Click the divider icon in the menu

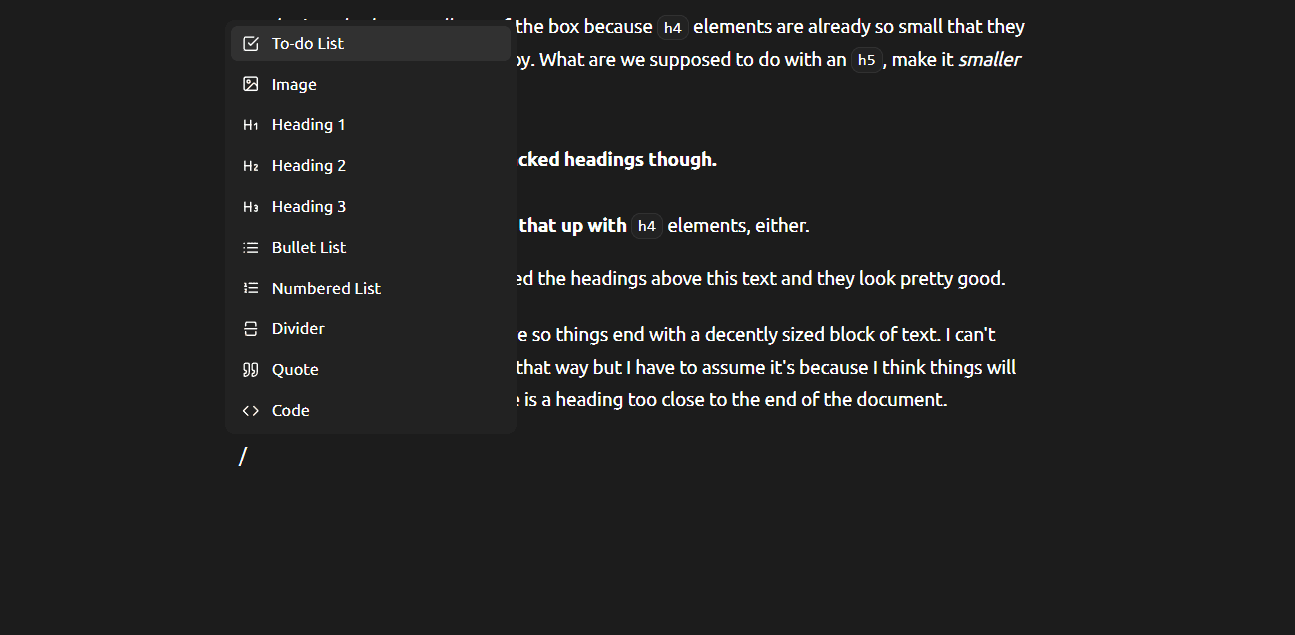pyautogui.click(x=251, y=329)
